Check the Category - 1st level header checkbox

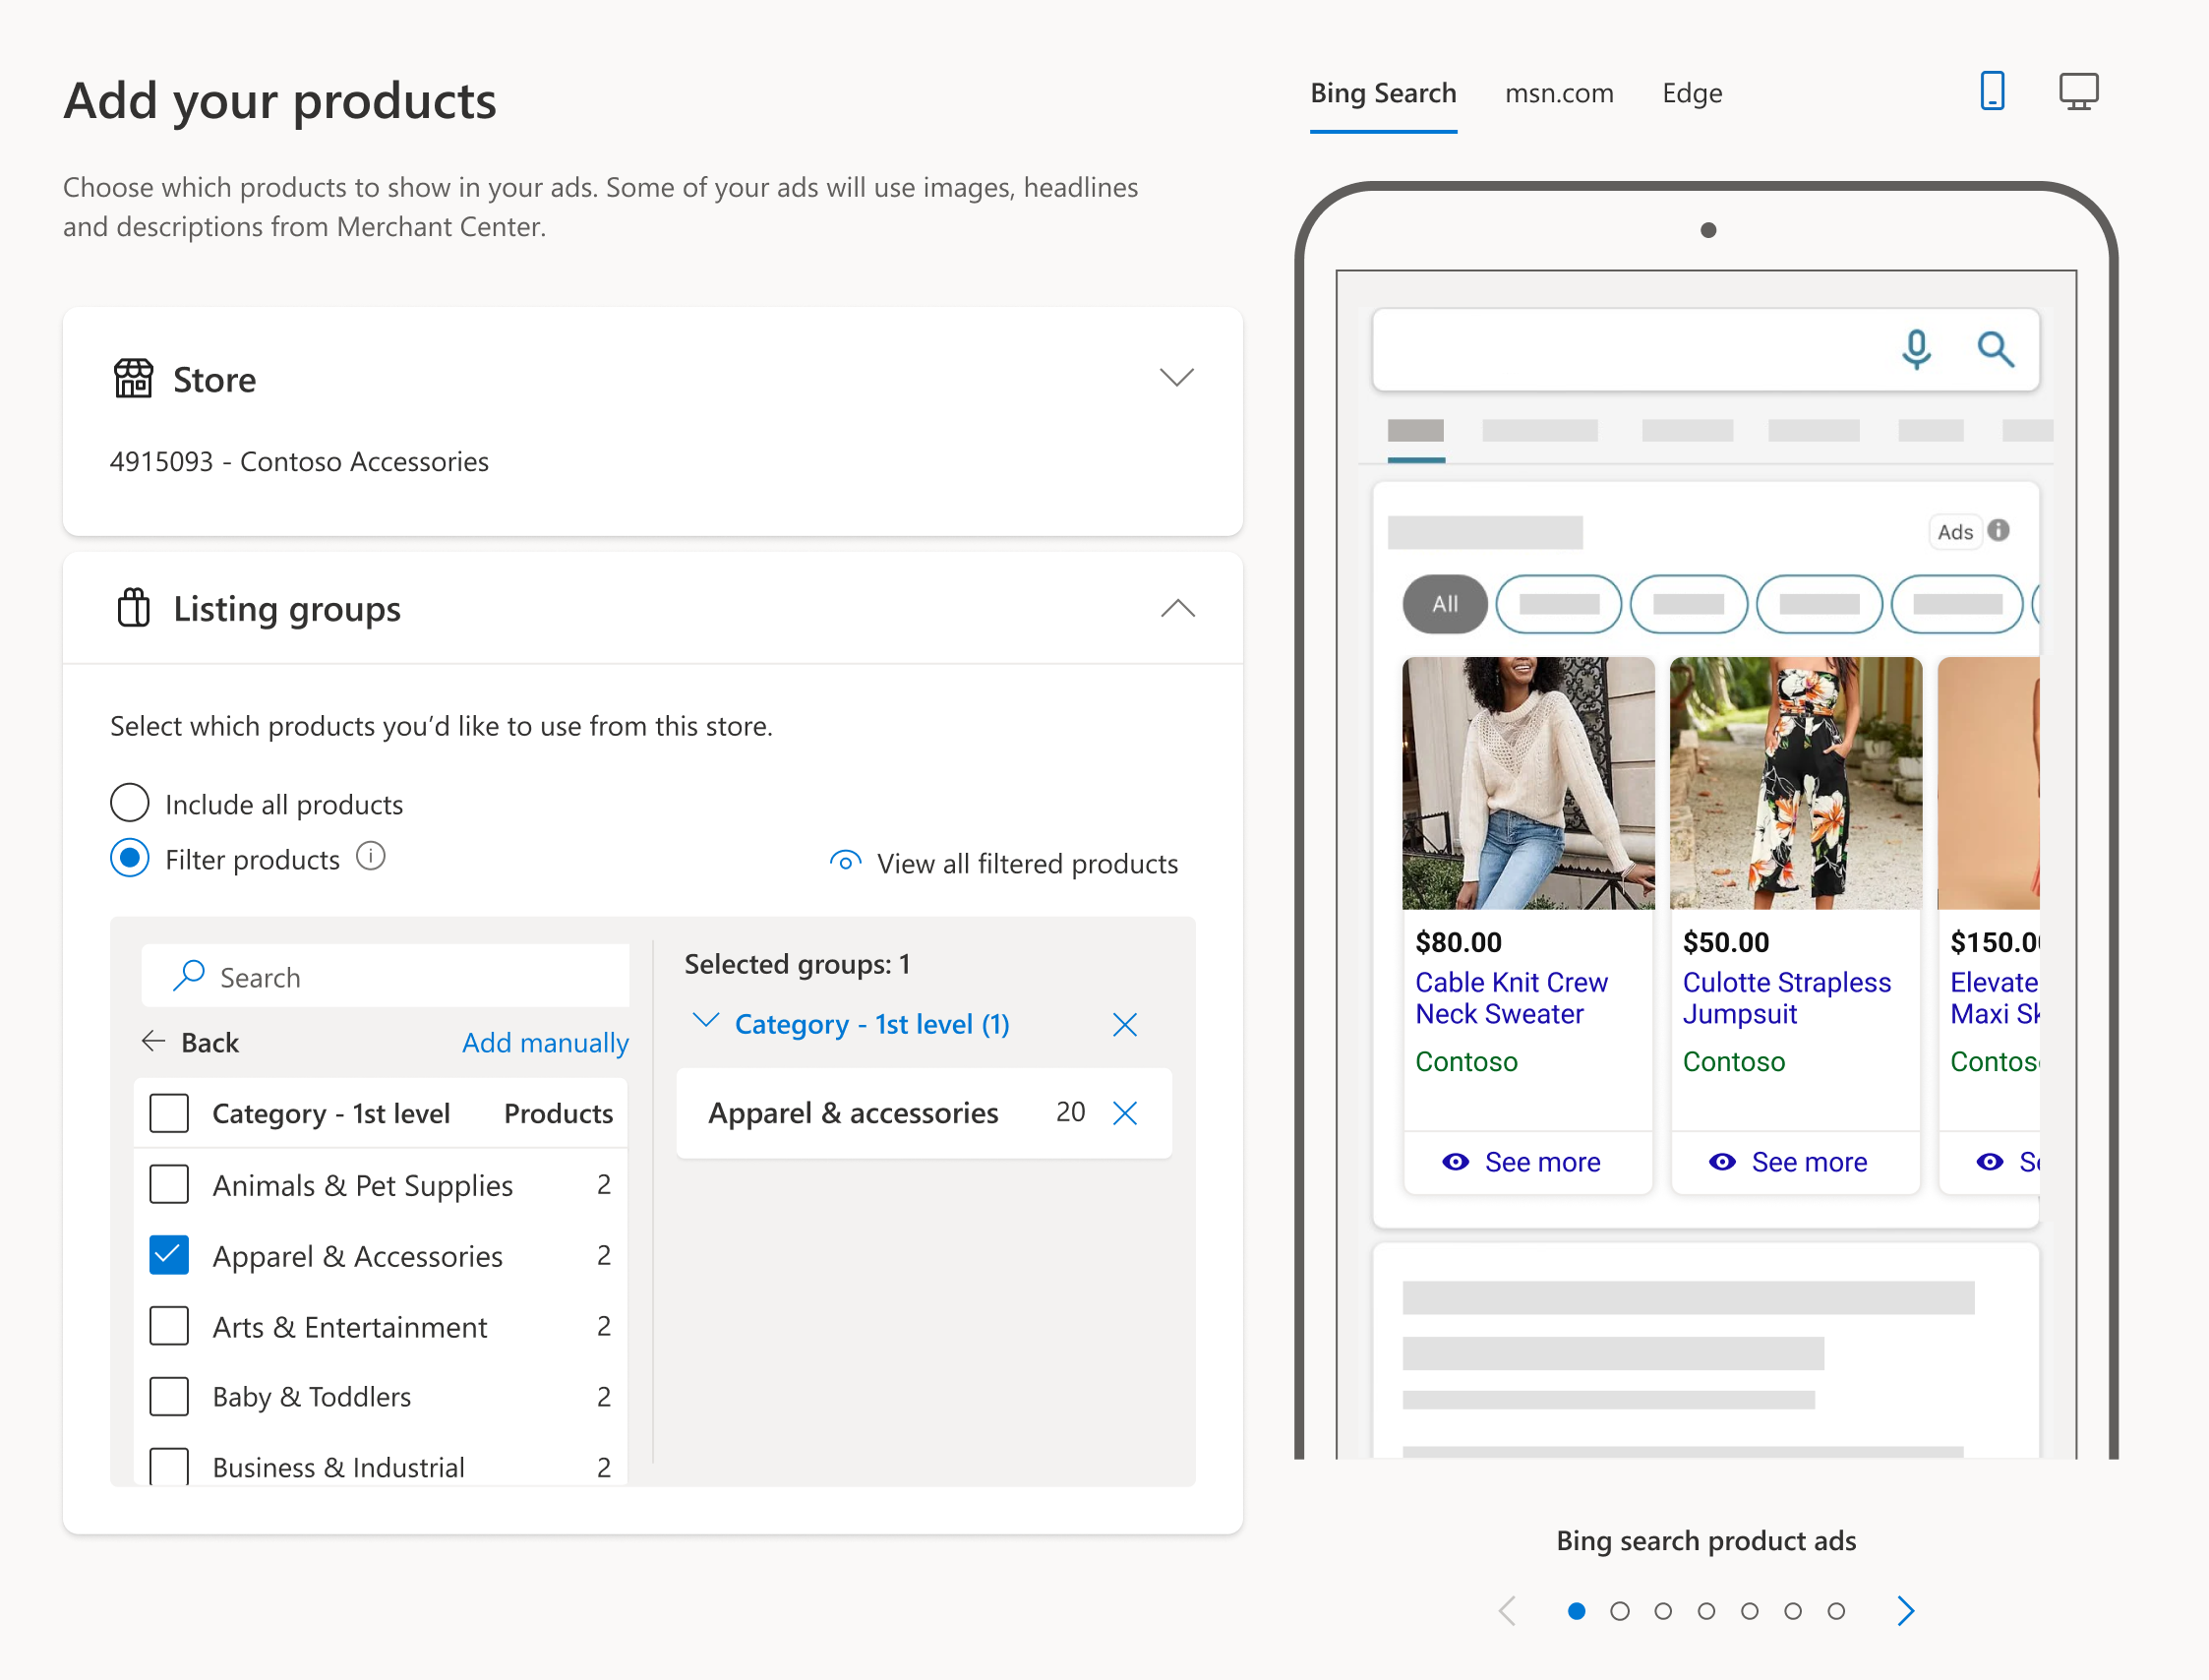pos(169,1113)
